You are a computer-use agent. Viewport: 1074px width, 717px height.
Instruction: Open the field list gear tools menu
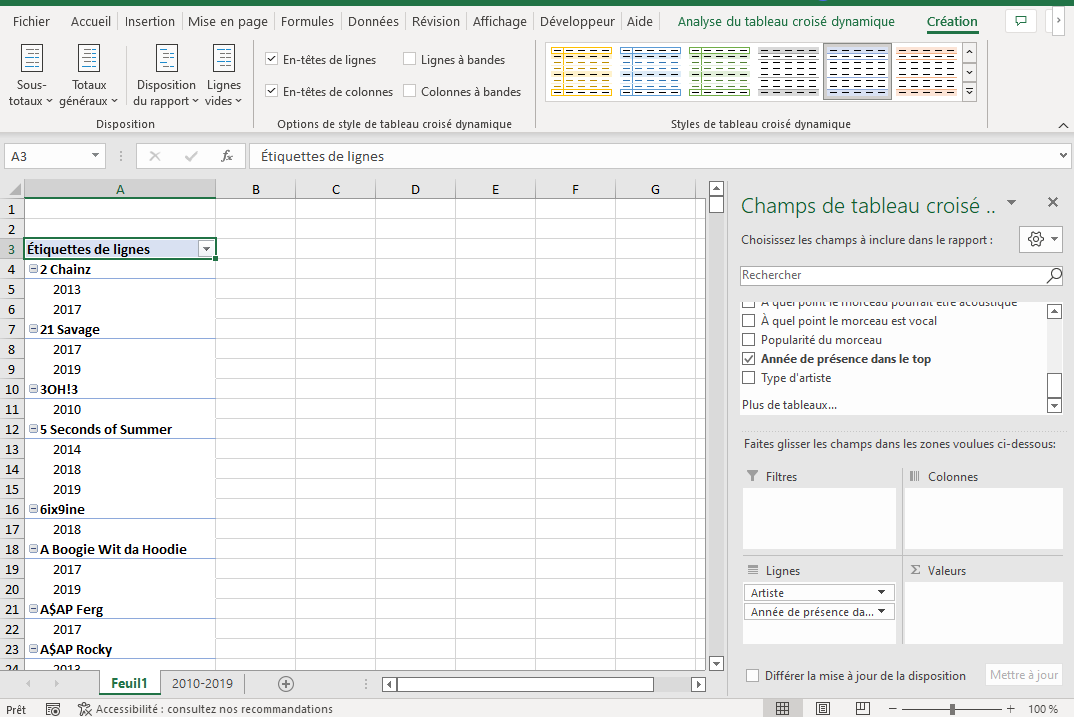point(1040,239)
